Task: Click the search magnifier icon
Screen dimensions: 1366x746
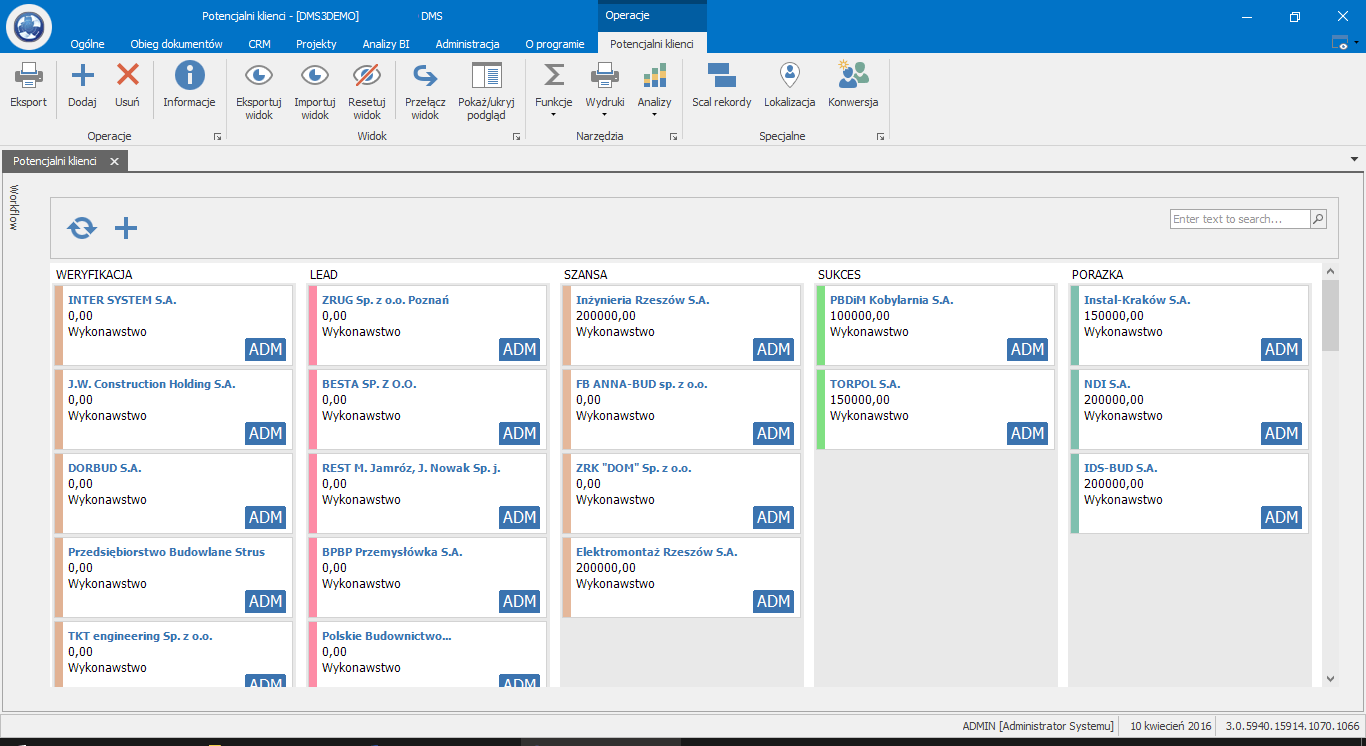Action: [x=1318, y=219]
